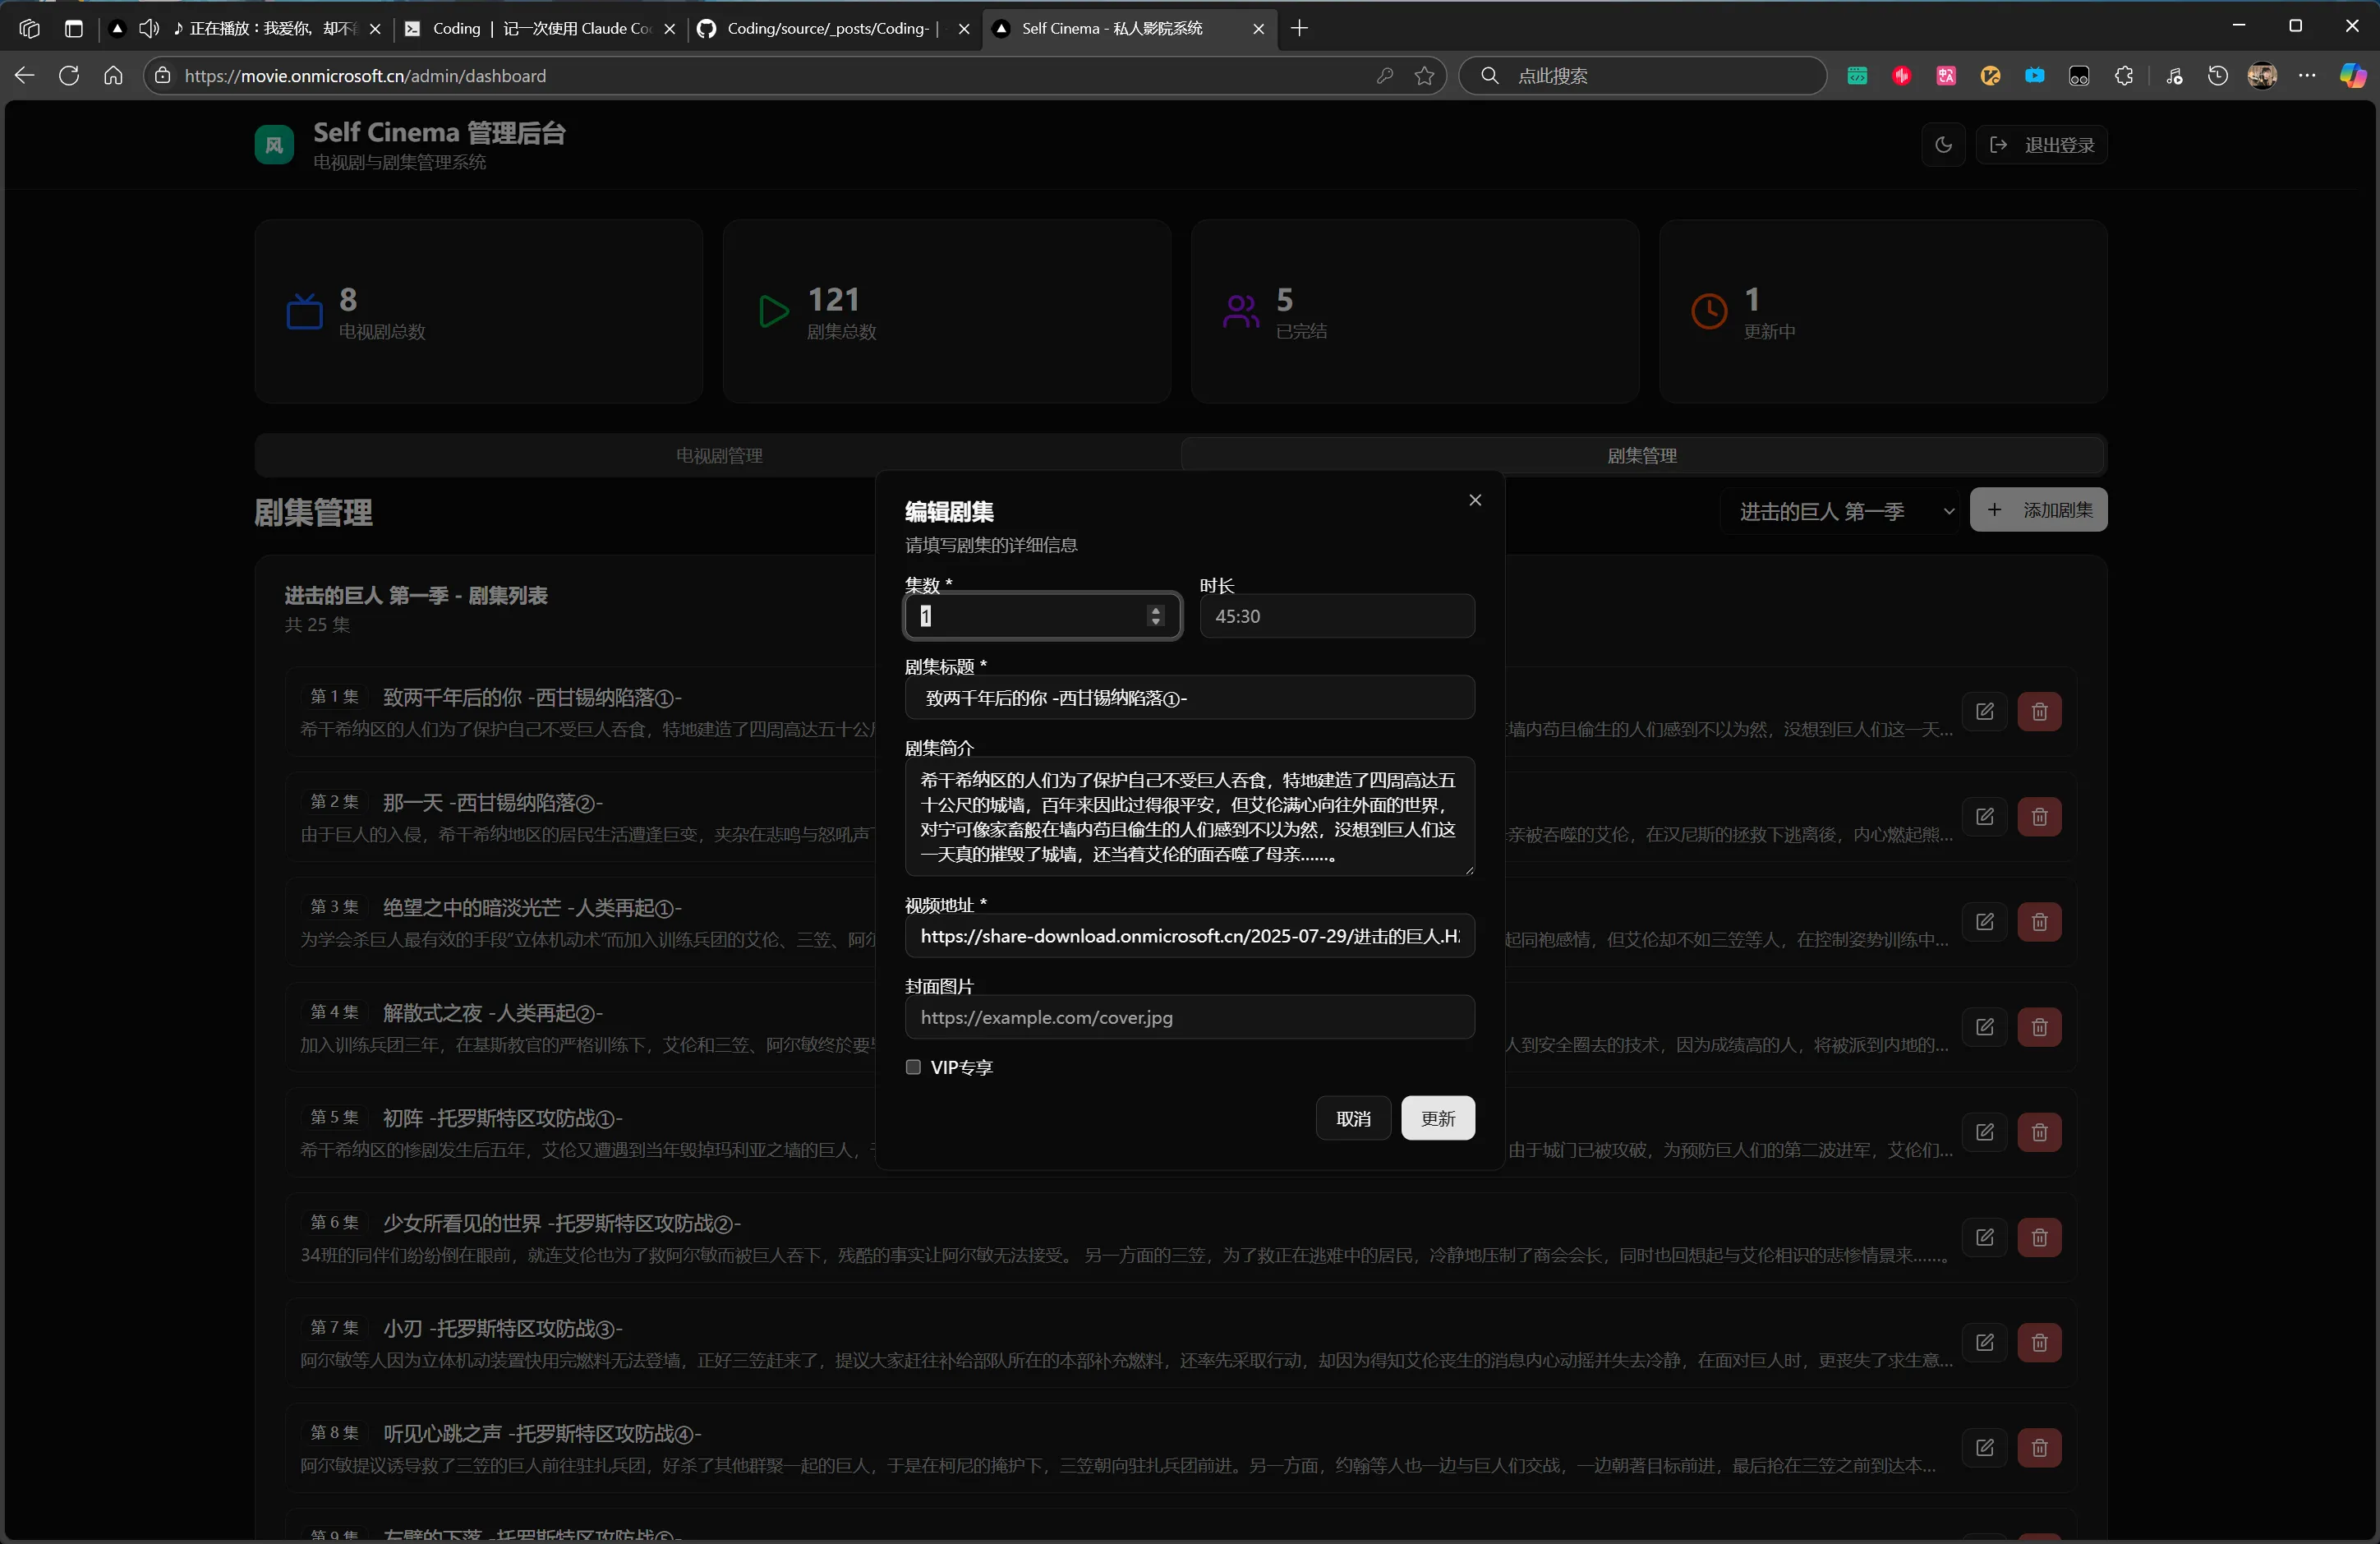Click the 添加剧集 button
2380x1544 pixels.
coord(2038,510)
